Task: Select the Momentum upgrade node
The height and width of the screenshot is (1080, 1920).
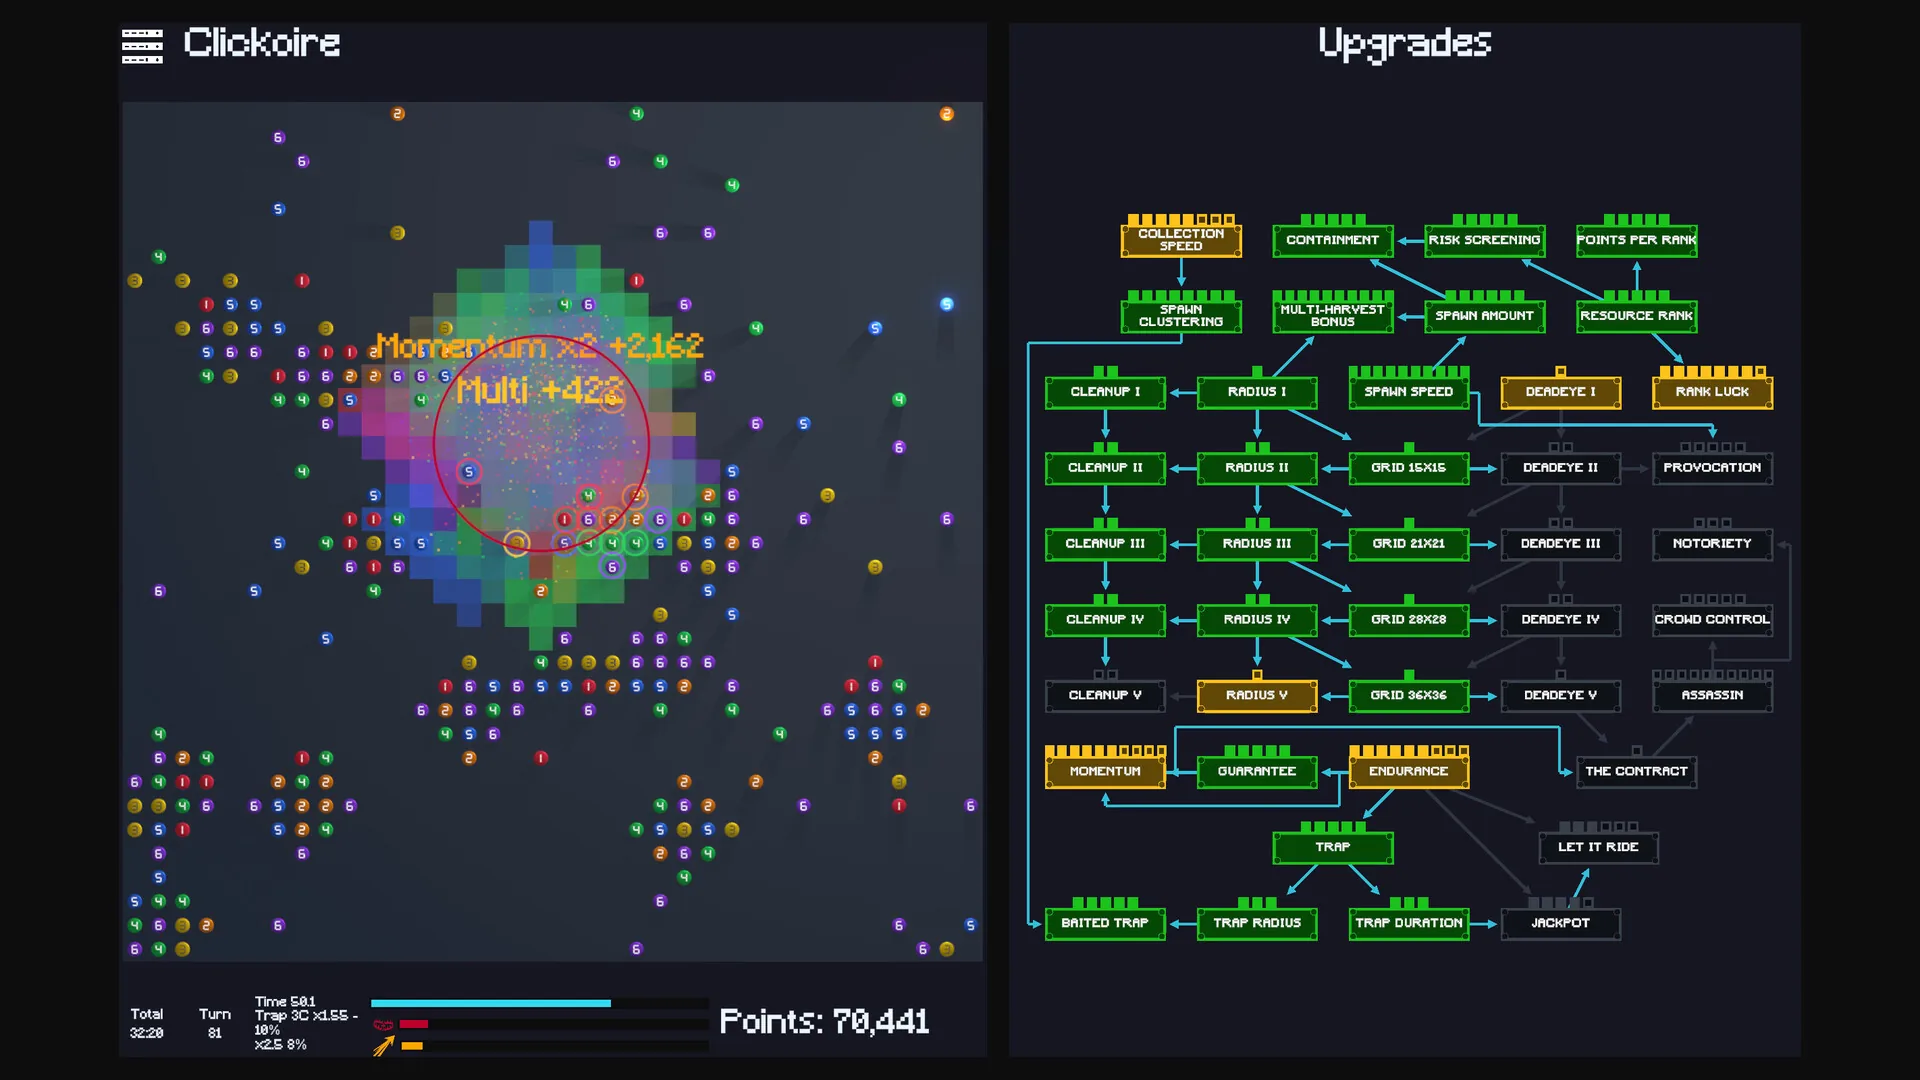Action: coord(1105,771)
